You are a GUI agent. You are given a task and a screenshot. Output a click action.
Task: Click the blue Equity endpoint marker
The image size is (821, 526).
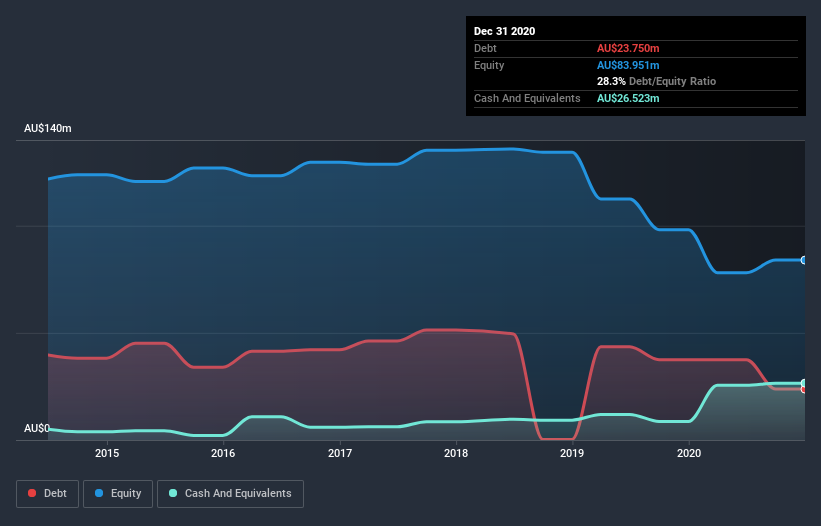(804, 260)
